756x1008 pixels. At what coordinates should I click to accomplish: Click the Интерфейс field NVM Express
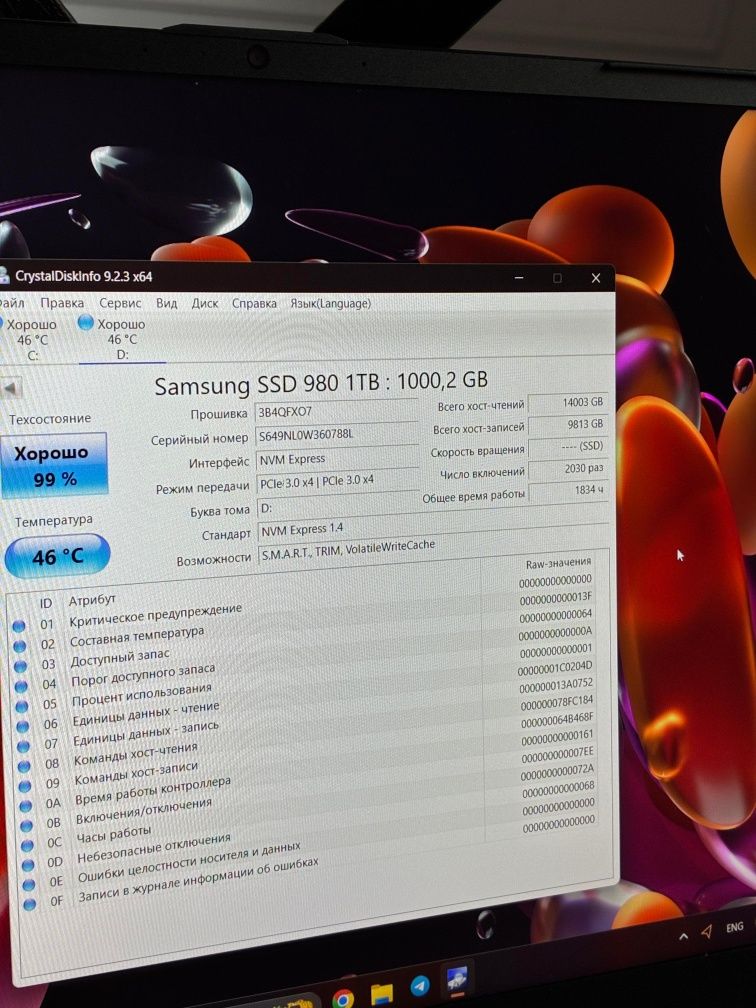point(338,459)
